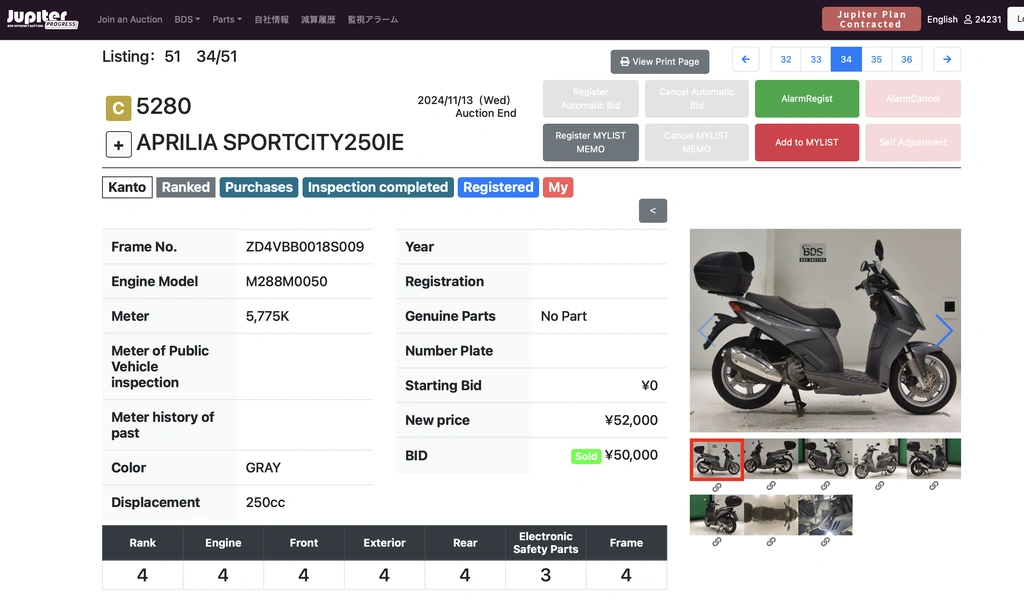Click the link icon under the first top-row thumbnail
The image size is (1024, 613).
716,487
